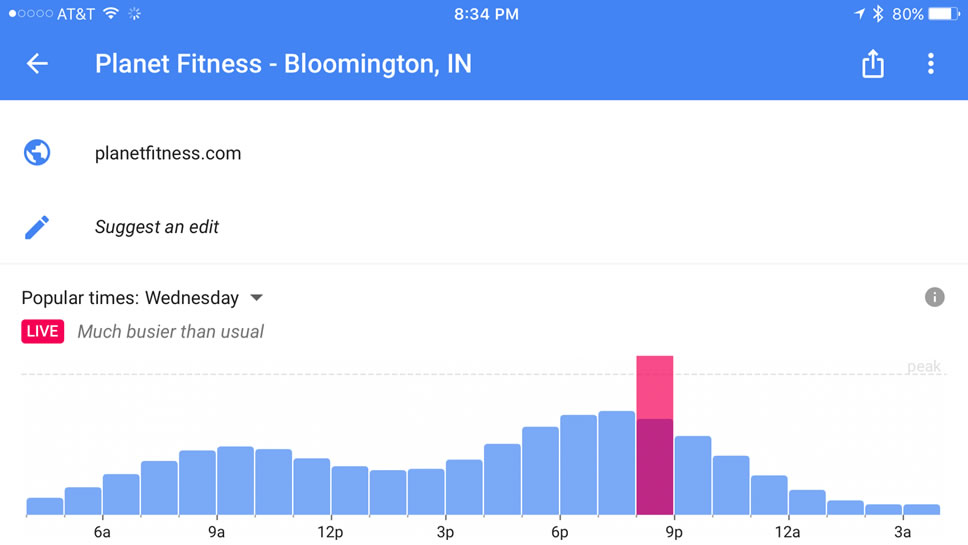Open the Popular times: Wednesday selector
This screenshot has height=545, width=968.
[130, 298]
